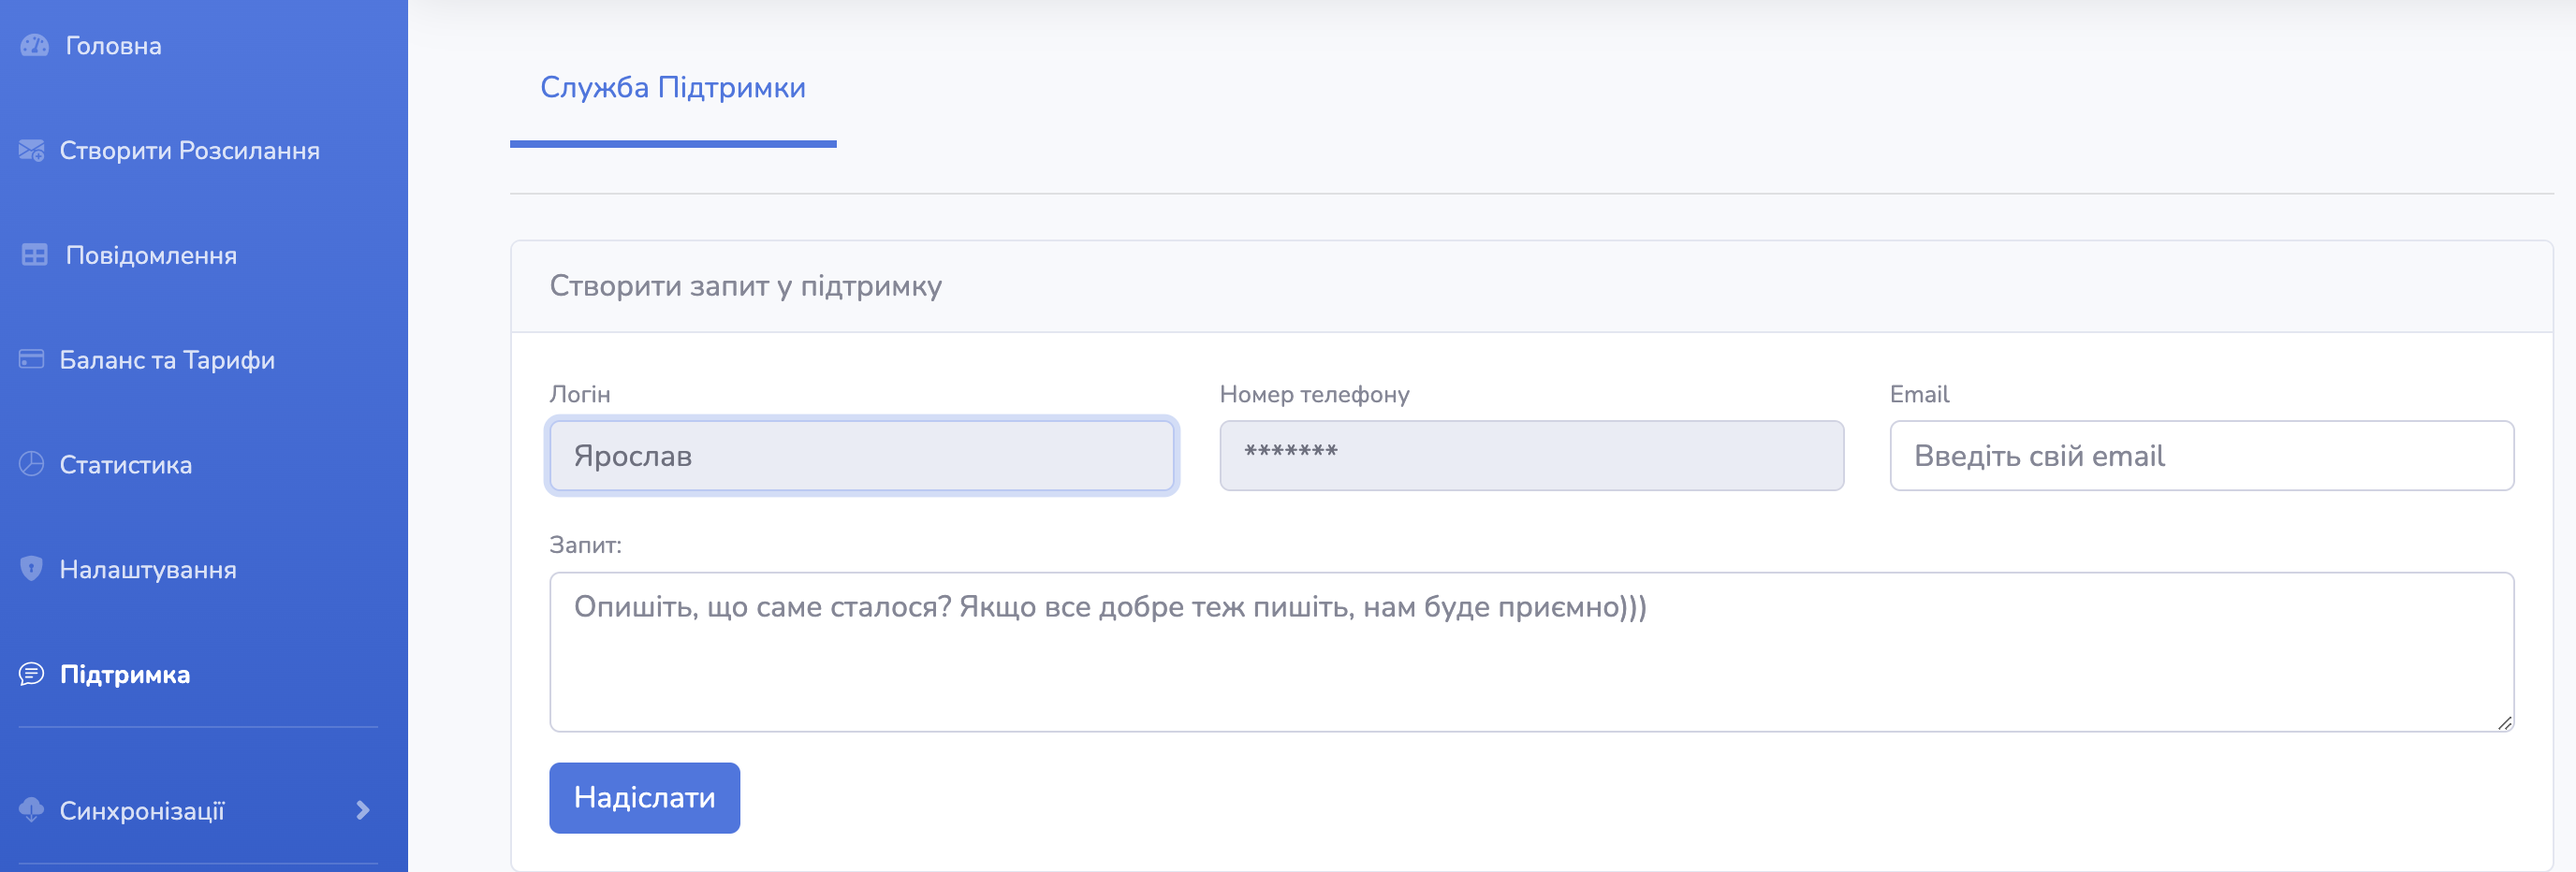This screenshot has width=2576, height=872.
Task: Expand the Синхронізації chevron arrow
Action: click(363, 810)
